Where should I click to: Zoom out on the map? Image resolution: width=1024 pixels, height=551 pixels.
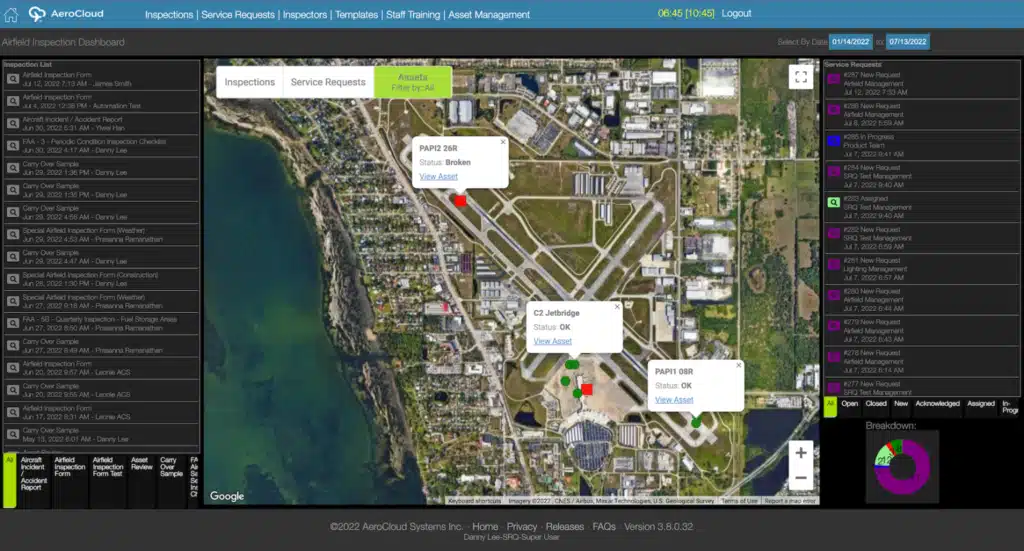point(800,478)
